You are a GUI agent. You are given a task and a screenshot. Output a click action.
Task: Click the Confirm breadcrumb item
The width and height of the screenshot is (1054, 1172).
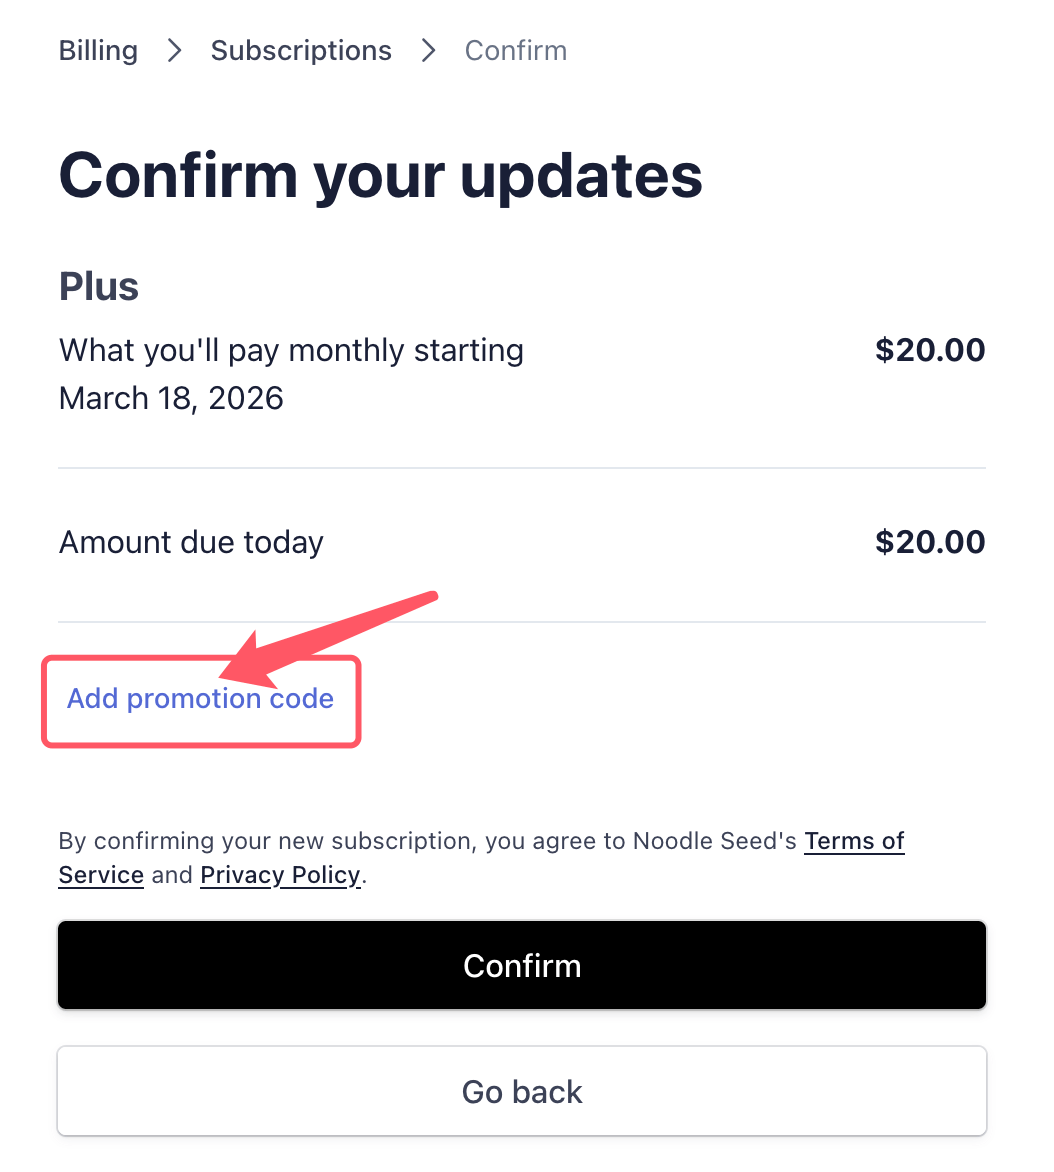[x=515, y=50]
